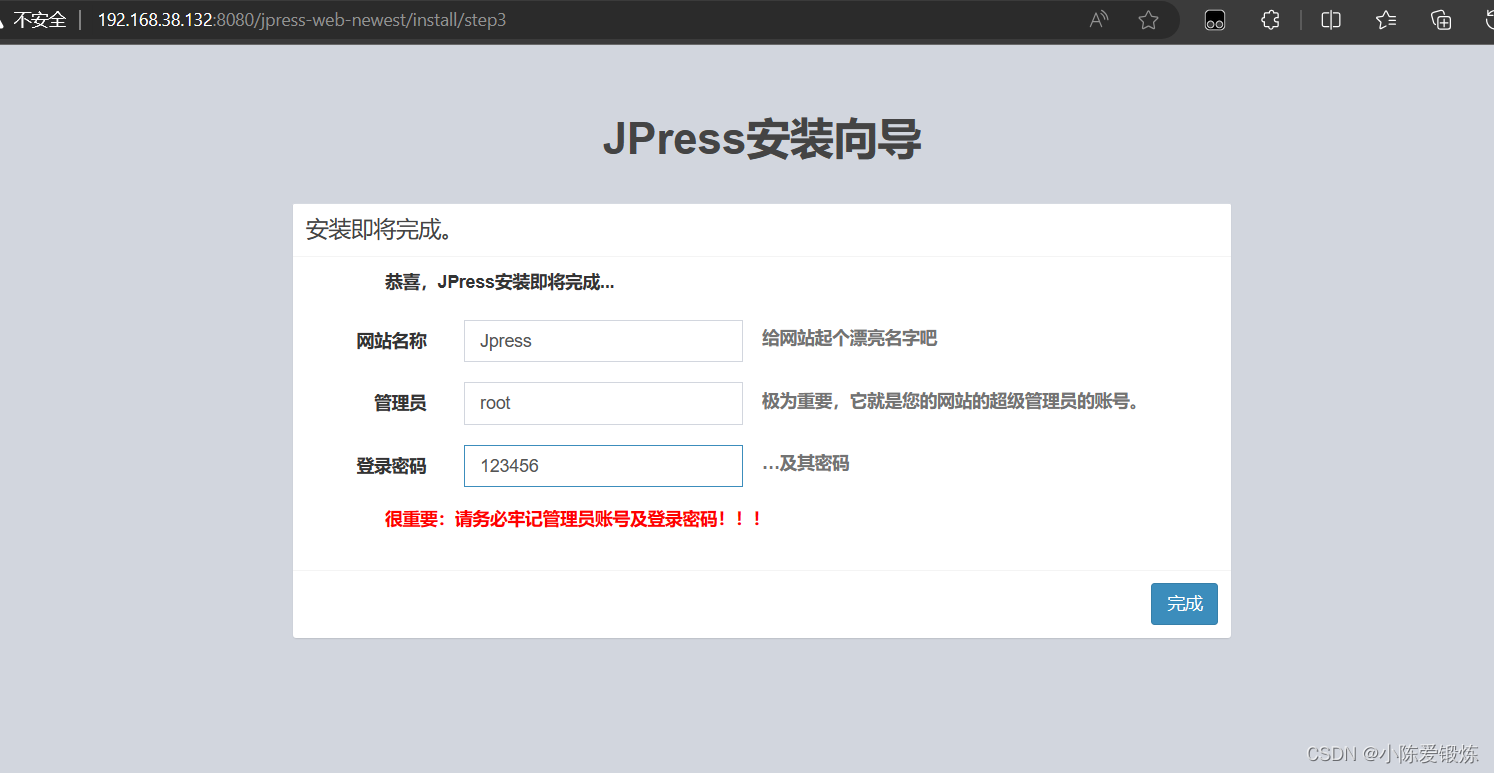The image size is (1494, 773).
Task: Add this page to favorites via star icon
Action: pyautogui.click(x=1148, y=19)
